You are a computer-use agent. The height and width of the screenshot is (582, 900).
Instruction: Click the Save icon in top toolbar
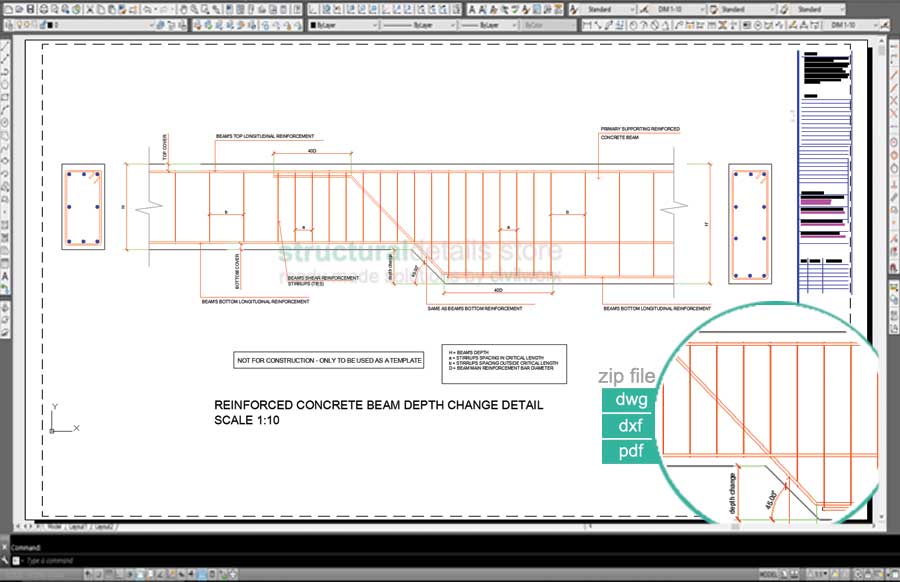click(31, 9)
